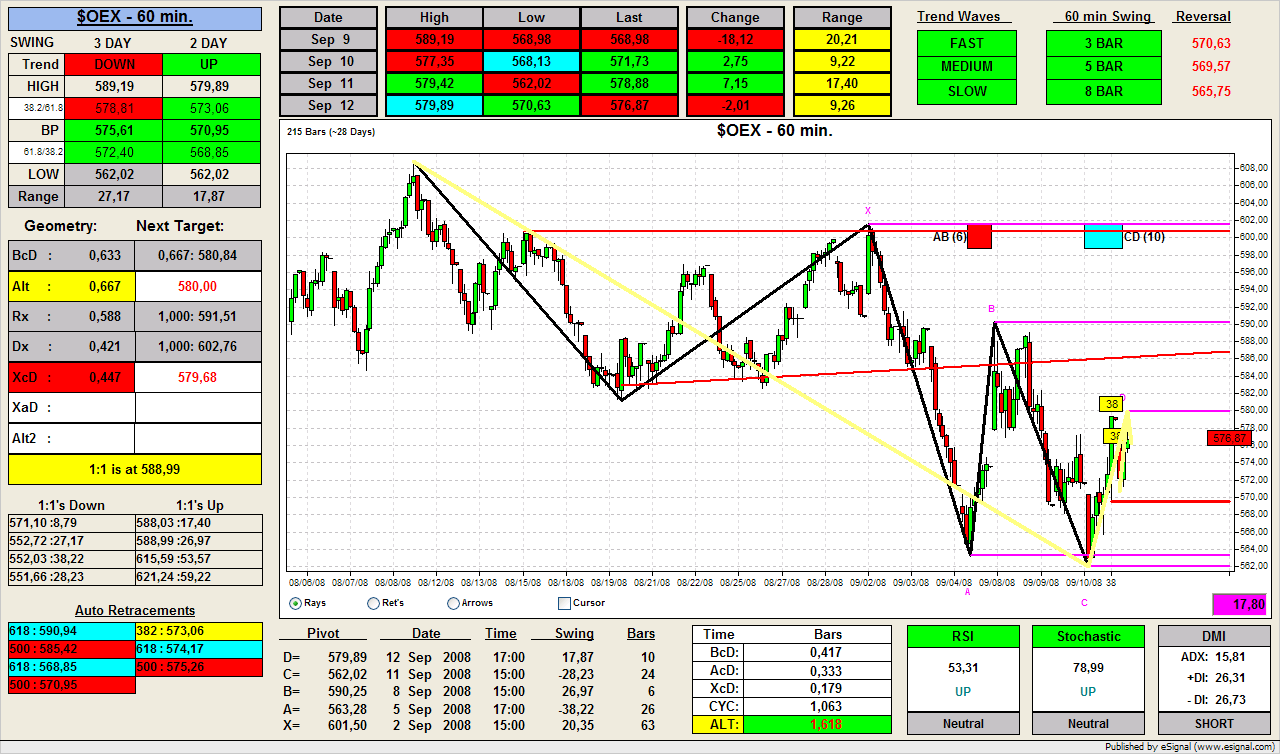Click the FAST trend wave button
1280x754 pixels.
[x=967, y=43]
